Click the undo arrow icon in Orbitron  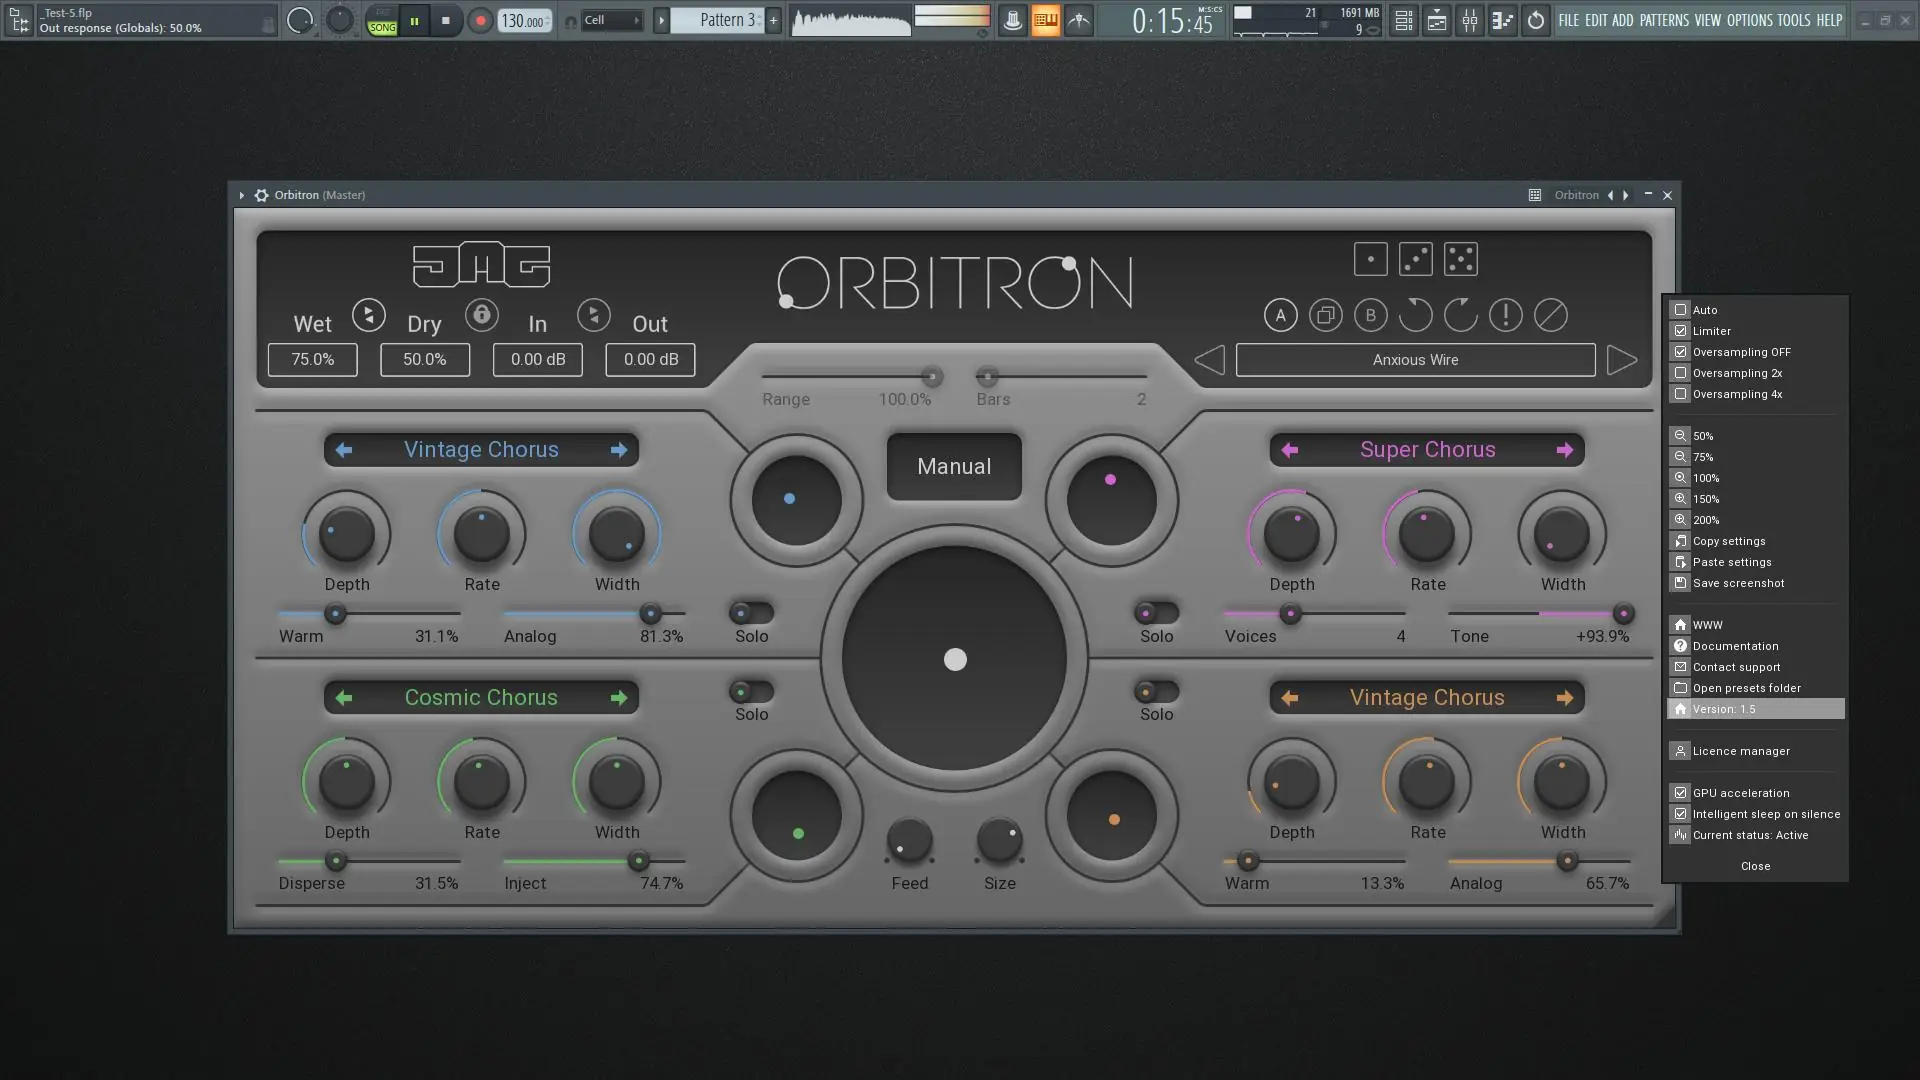pos(1414,315)
